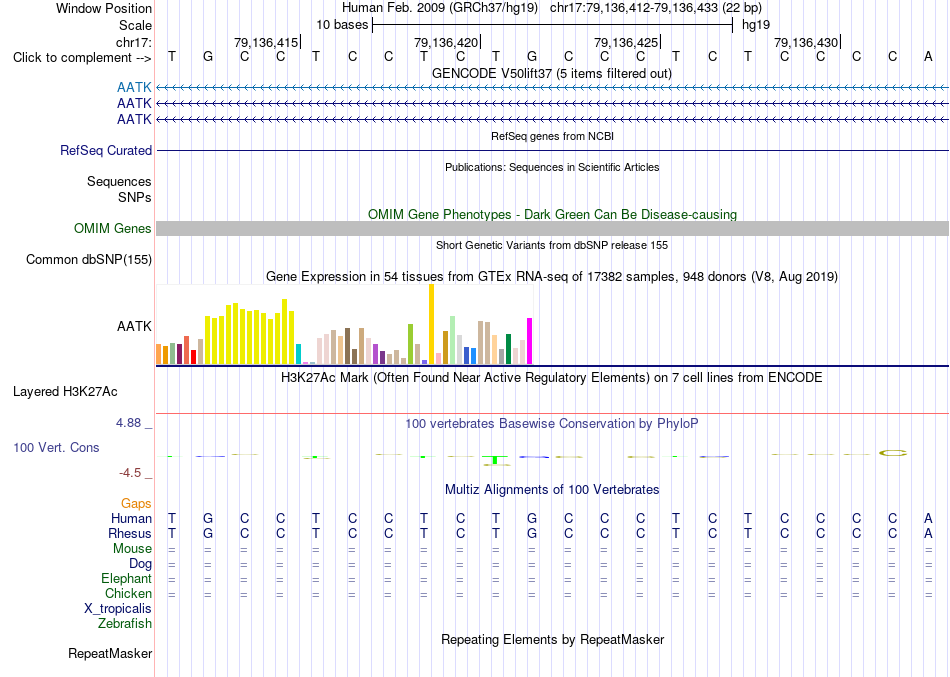Click the gray OMIM Genes bar
The image size is (950, 677).
552,228
